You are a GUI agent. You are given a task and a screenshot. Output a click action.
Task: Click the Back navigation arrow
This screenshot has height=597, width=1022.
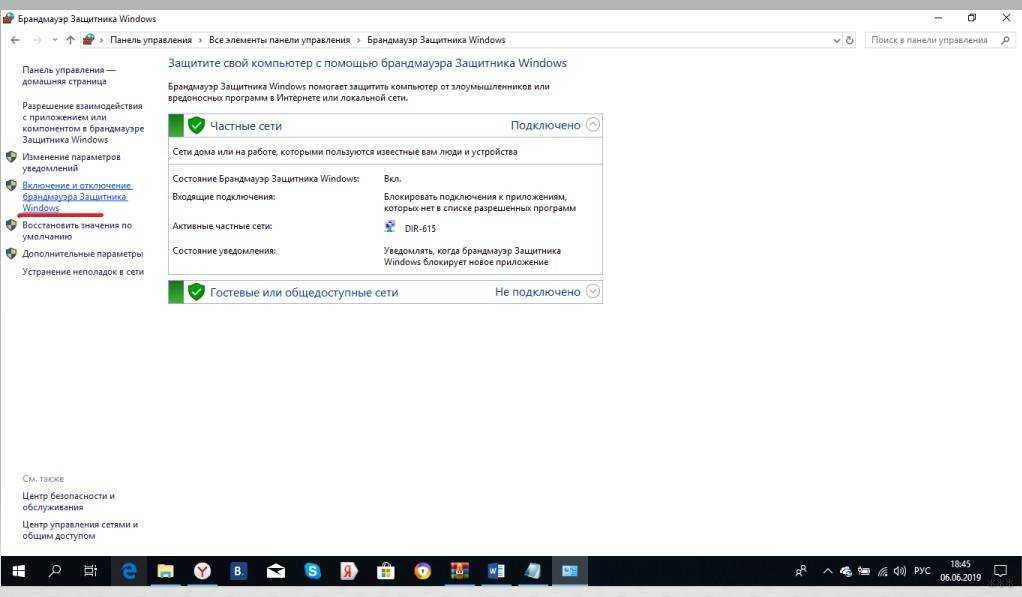click(x=16, y=40)
